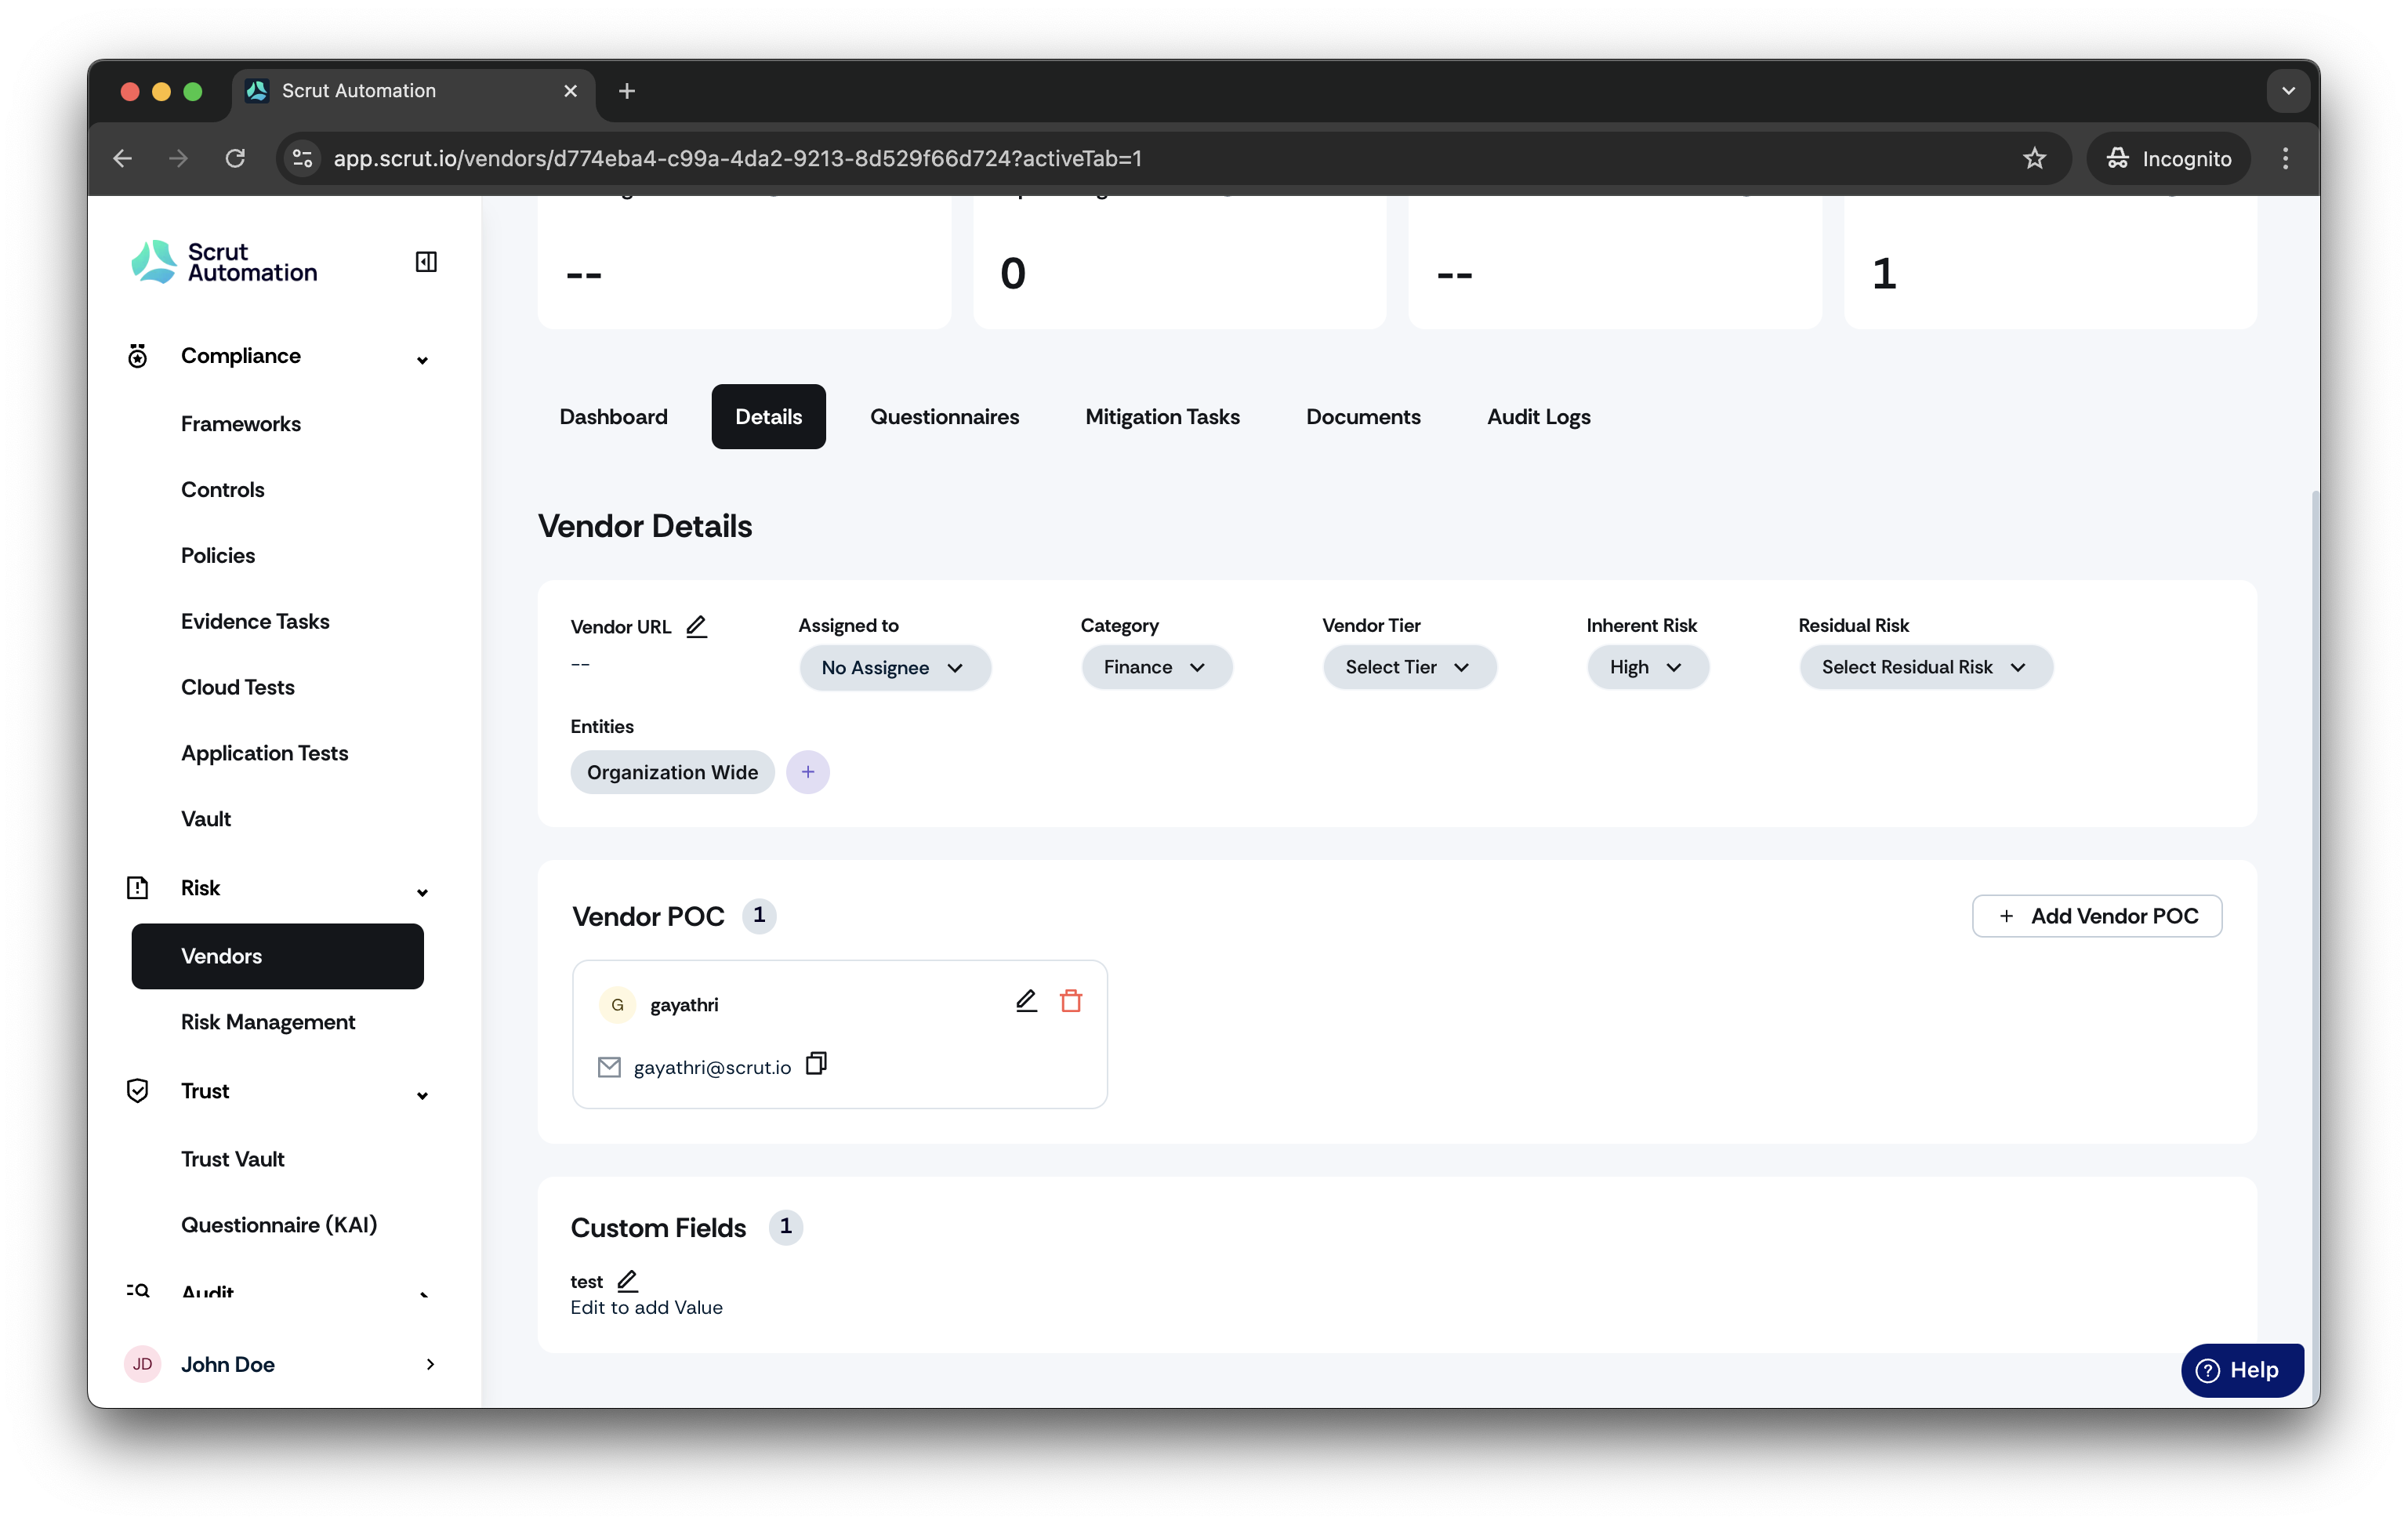Collapse the Trust section chevron

tap(422, 1095)
